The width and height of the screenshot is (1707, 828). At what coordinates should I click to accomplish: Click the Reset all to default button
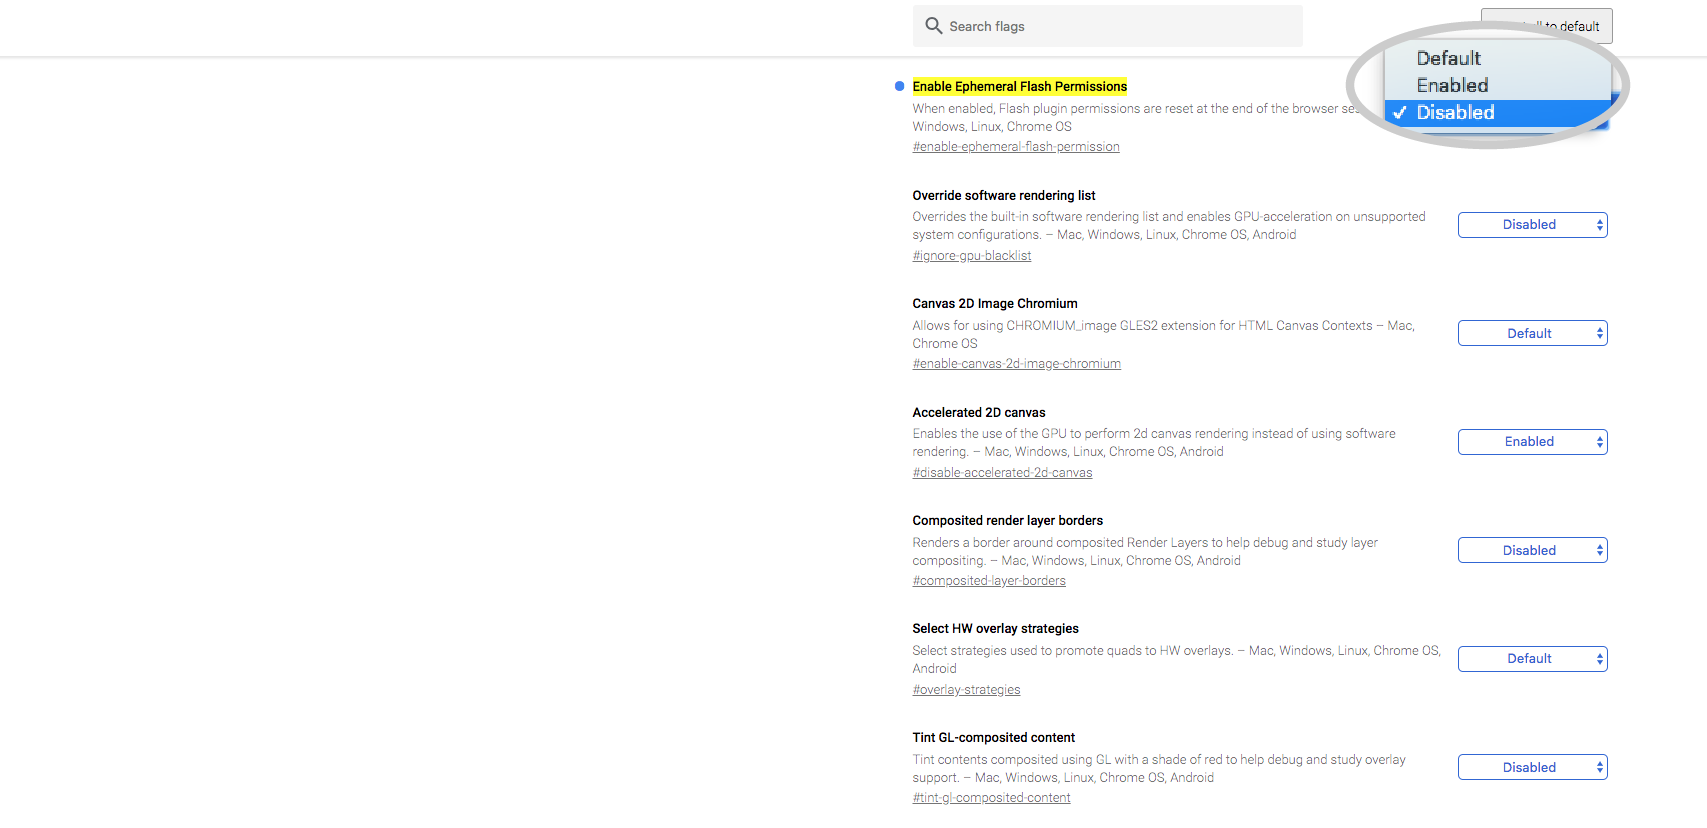tap(1546, 26)
